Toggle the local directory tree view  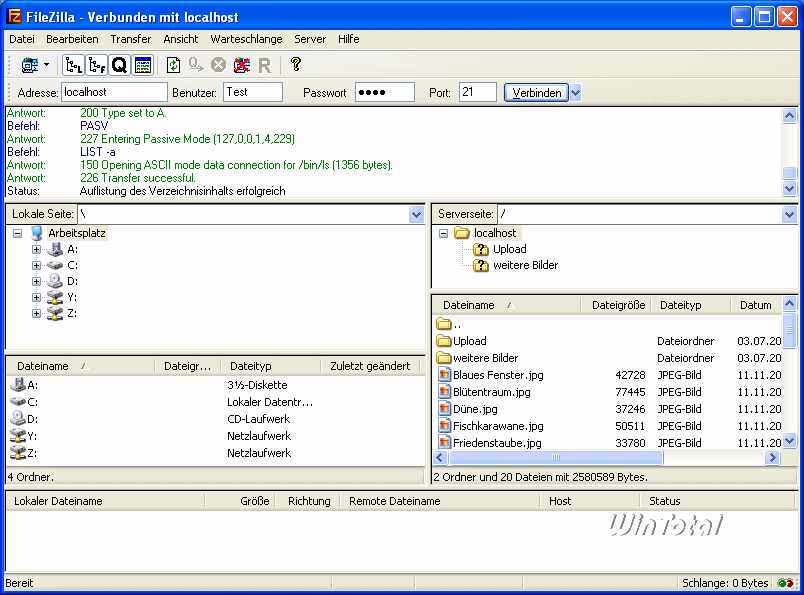(x=73, y=65)
